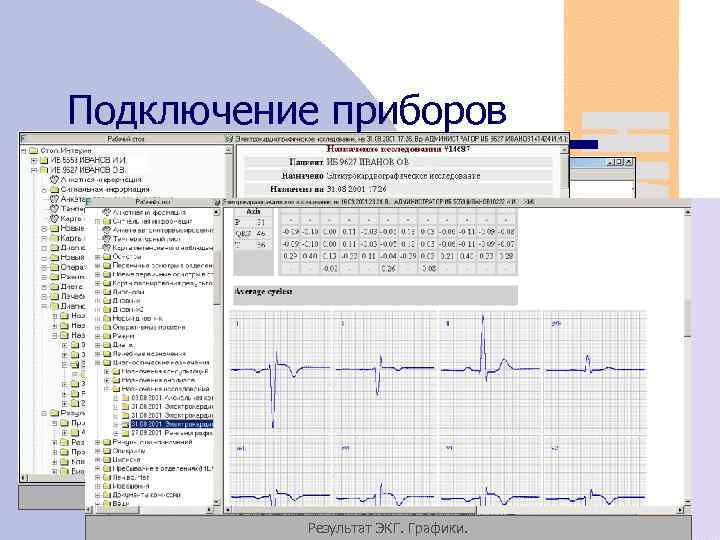
Task: Open lead II ECG graph
Action: pyautogui.click(x=385, y=372)
